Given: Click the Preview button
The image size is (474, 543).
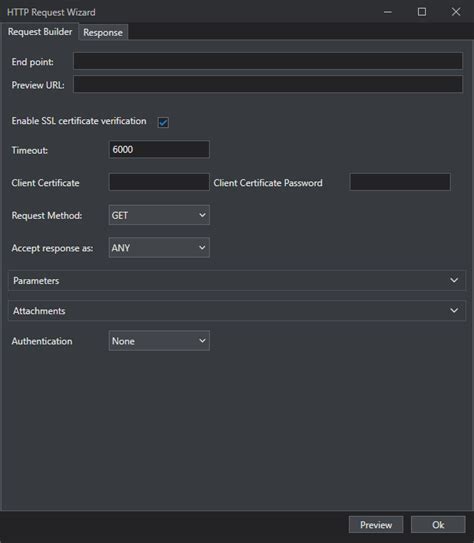Looking at the screenshot, I should [x=376, y=525].
